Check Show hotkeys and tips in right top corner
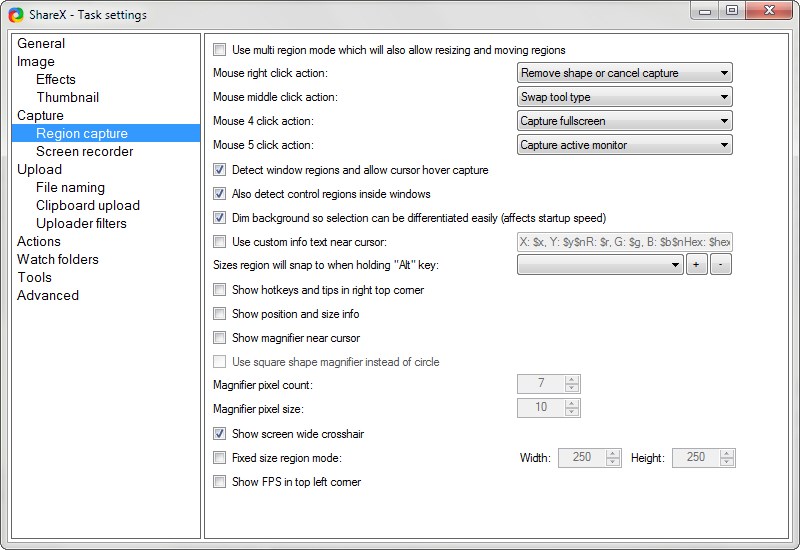Viewport: 800px width, 550px height. (219, 289)
